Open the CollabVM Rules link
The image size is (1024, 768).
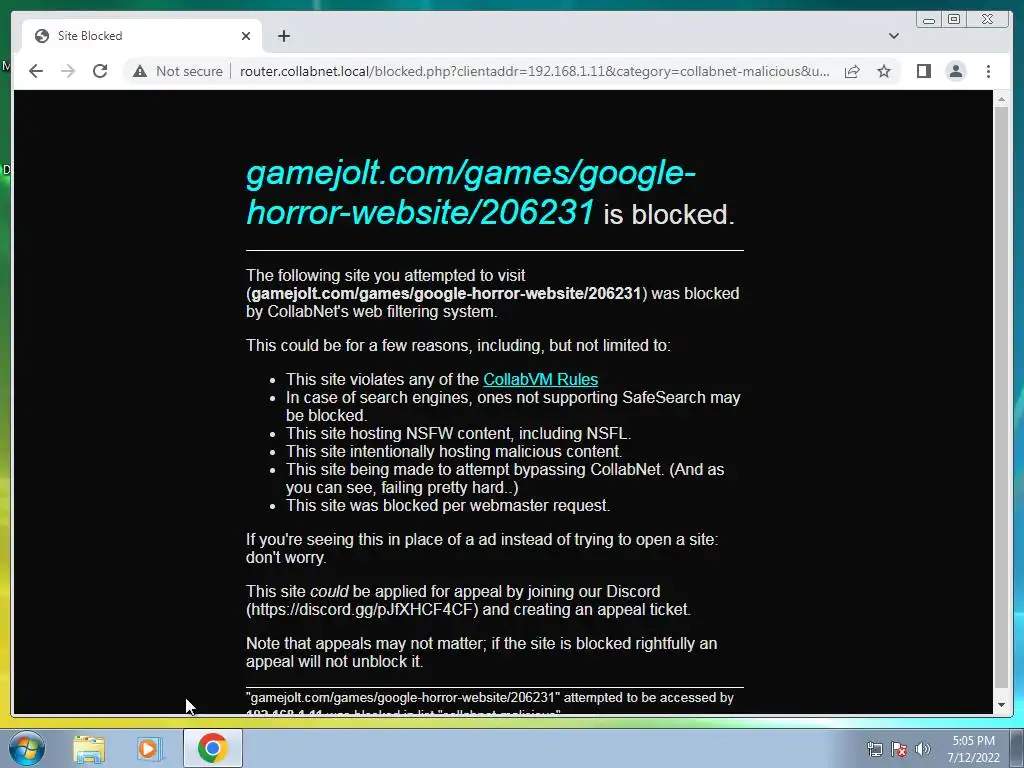(540, 379)
